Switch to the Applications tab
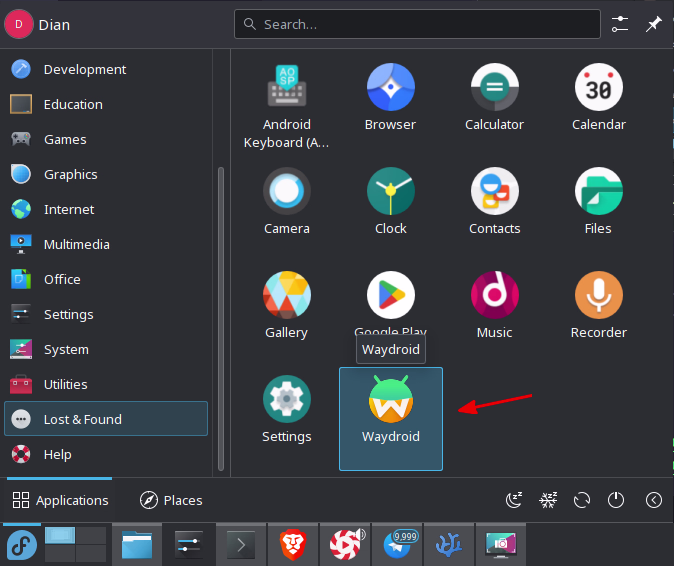 pyautogui.click(x=60, y=500)
